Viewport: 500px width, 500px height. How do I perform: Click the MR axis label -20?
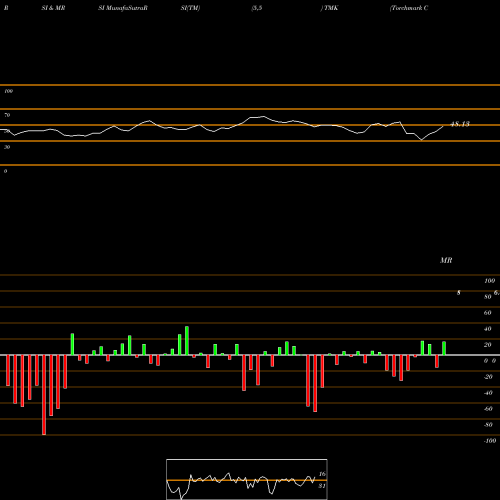[x=488, y=377]
